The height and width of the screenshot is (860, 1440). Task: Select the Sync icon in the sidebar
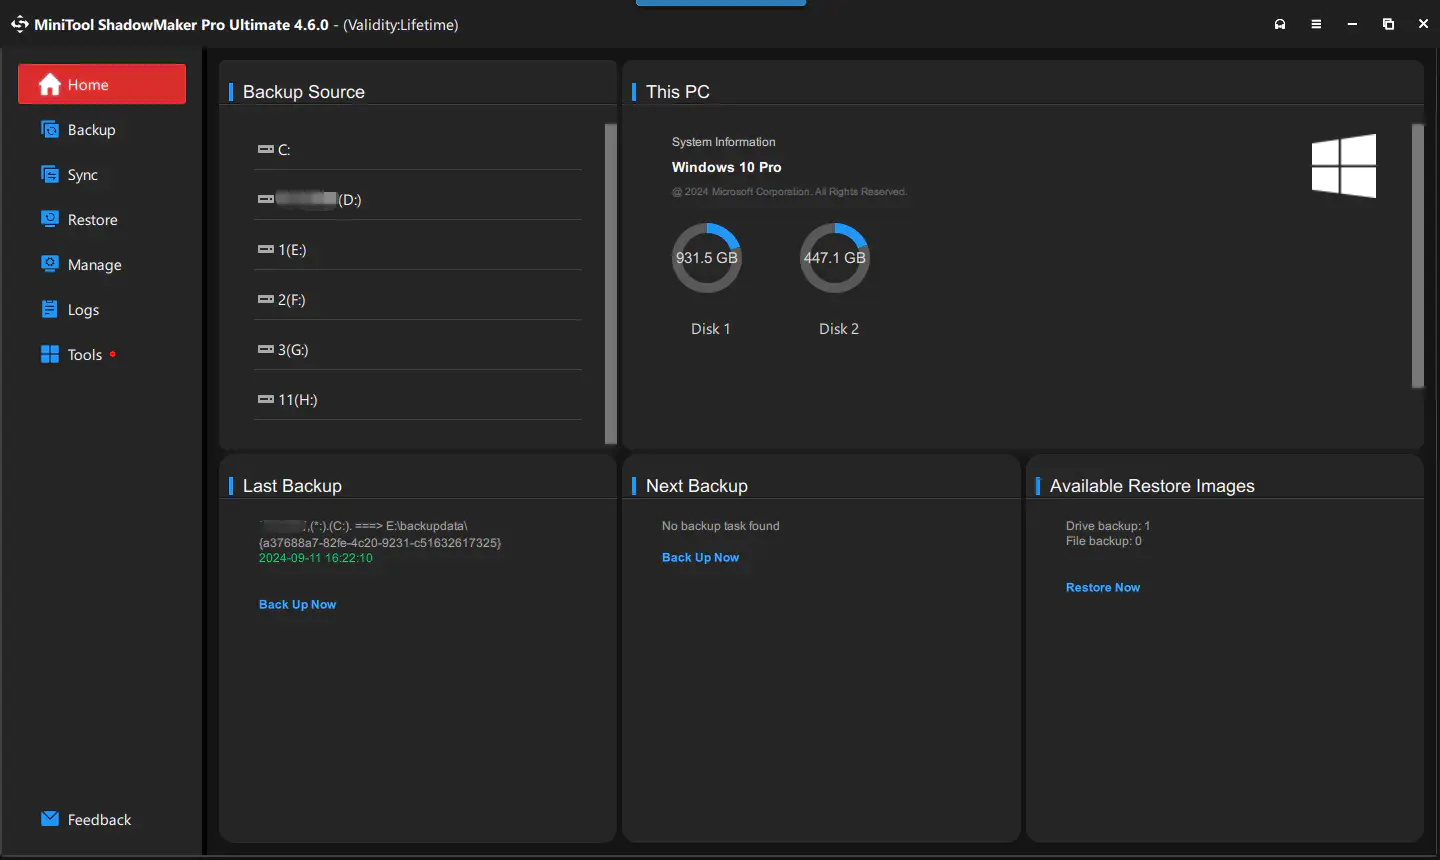[x=51, y=174]
